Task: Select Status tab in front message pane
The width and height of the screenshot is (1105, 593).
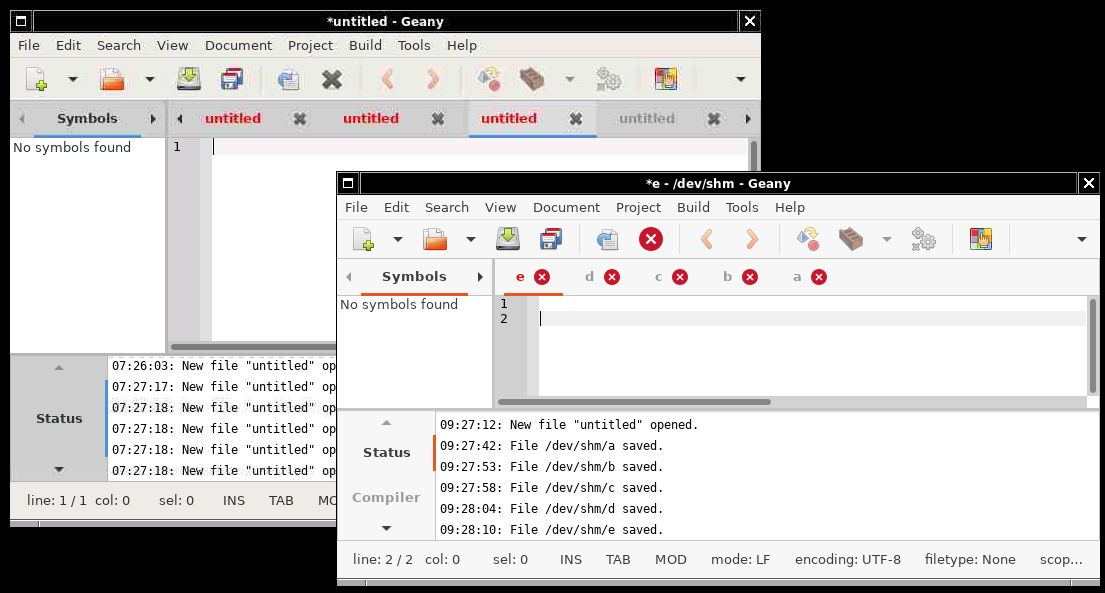Action: (386, 453)
